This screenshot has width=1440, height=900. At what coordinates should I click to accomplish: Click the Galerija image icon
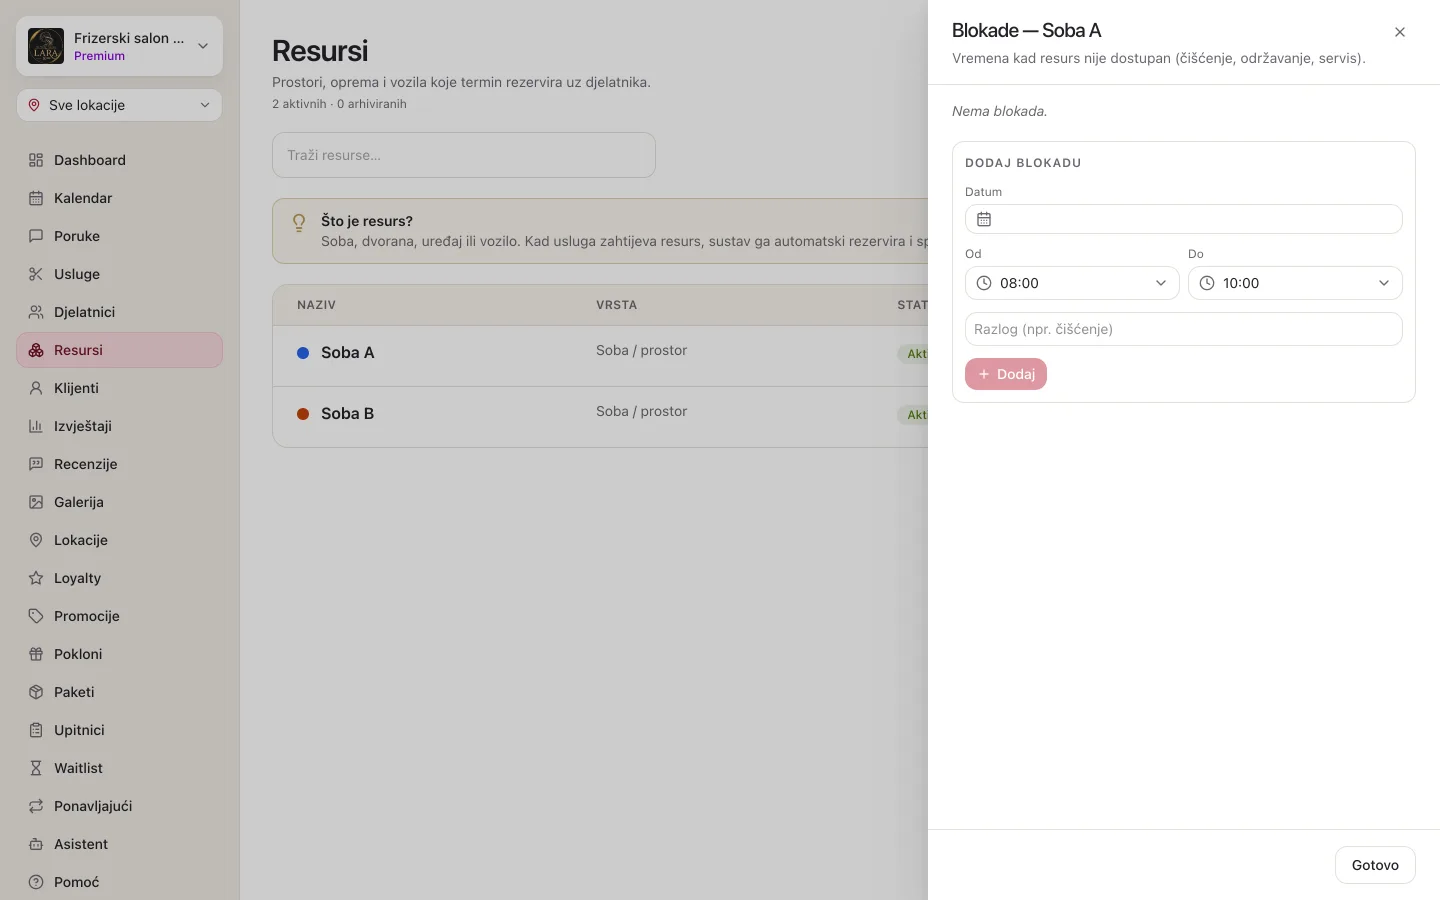point(36,502)
